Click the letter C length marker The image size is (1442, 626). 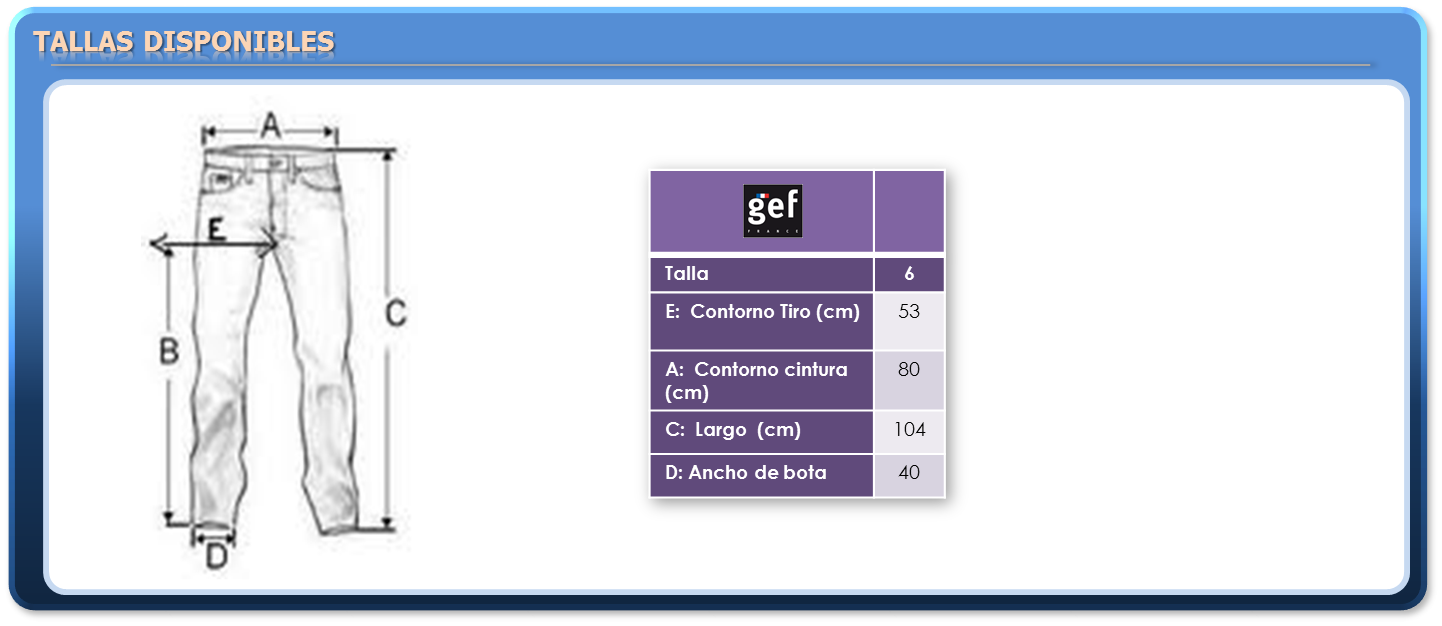coord(396,313)
